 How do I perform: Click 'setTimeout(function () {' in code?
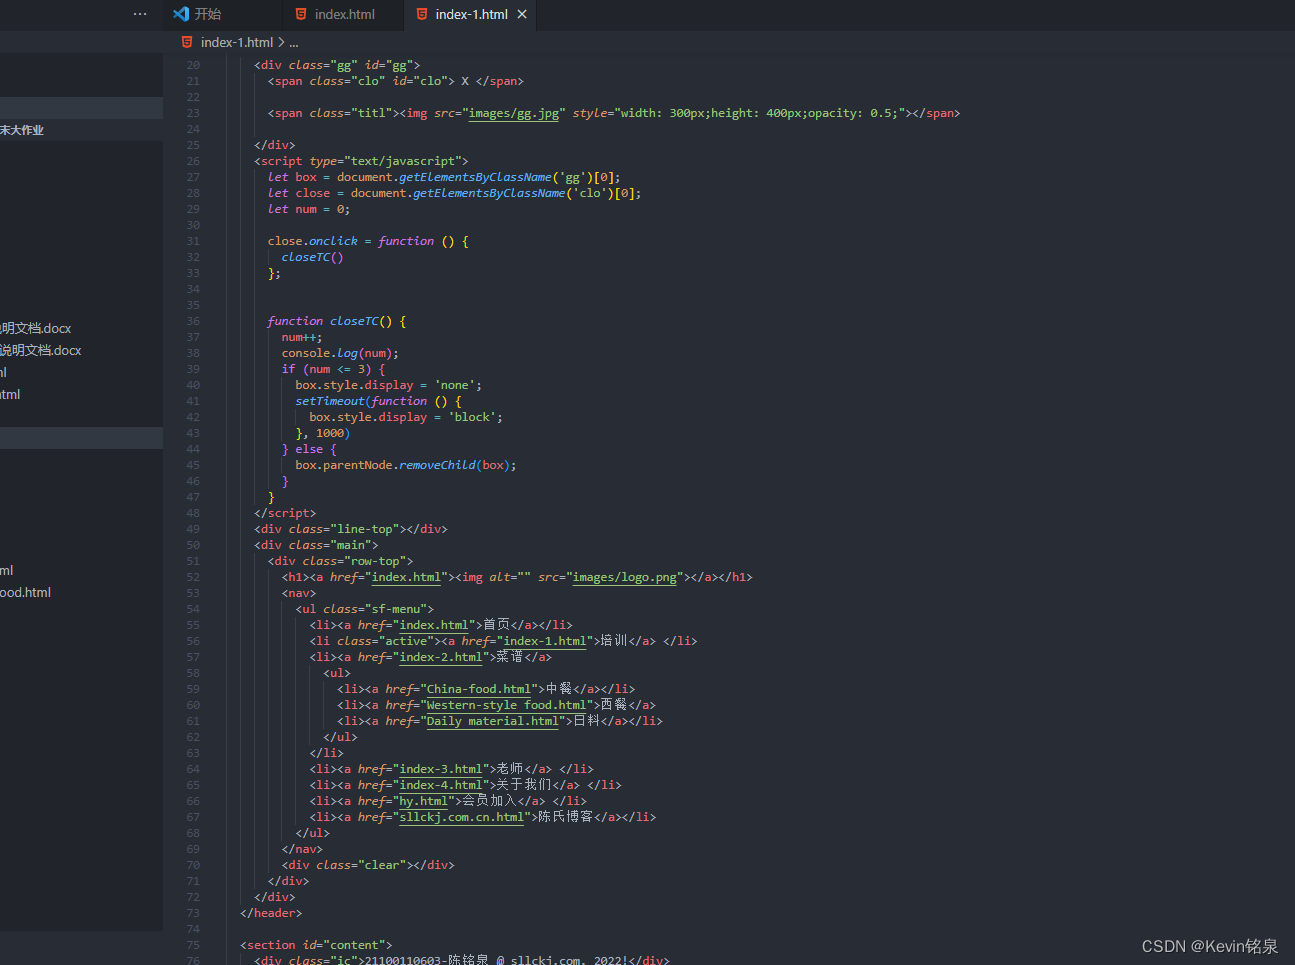pos(379,401)
